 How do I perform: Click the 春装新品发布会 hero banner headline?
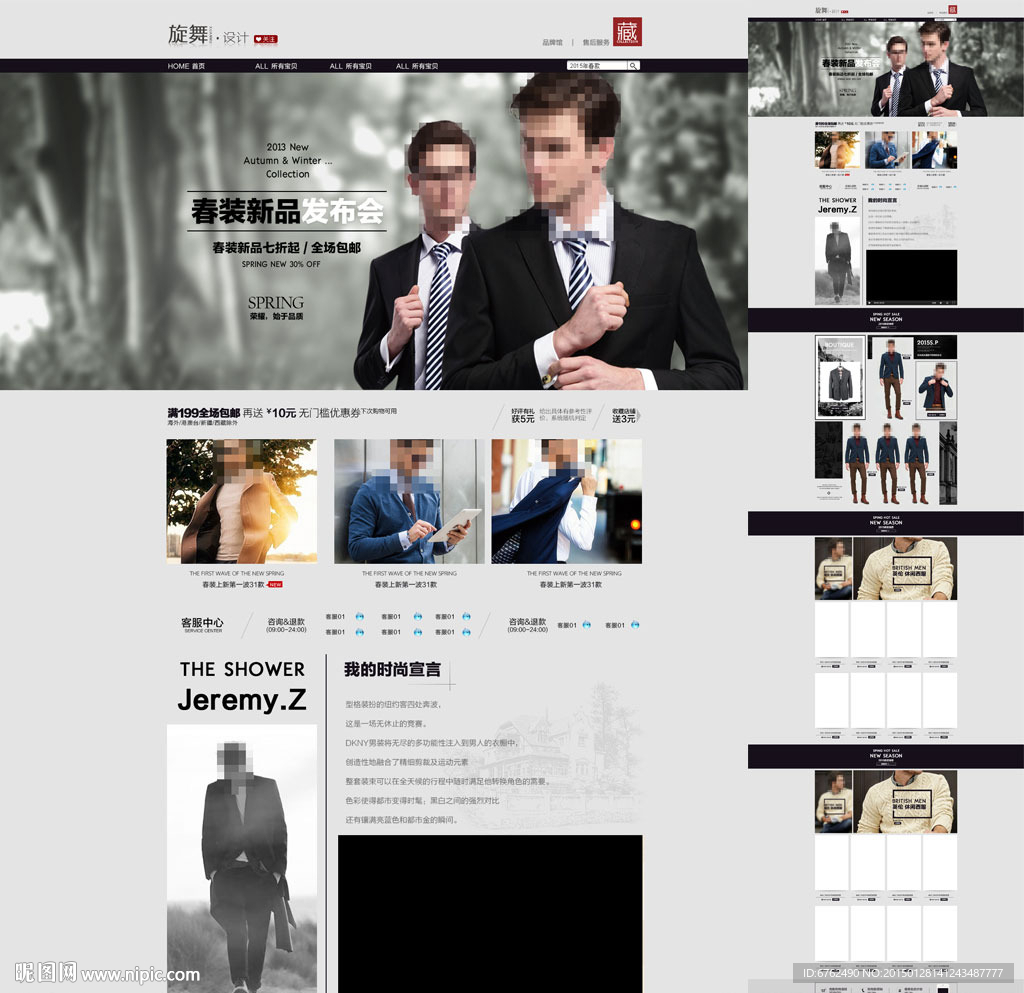coord(287,212)
